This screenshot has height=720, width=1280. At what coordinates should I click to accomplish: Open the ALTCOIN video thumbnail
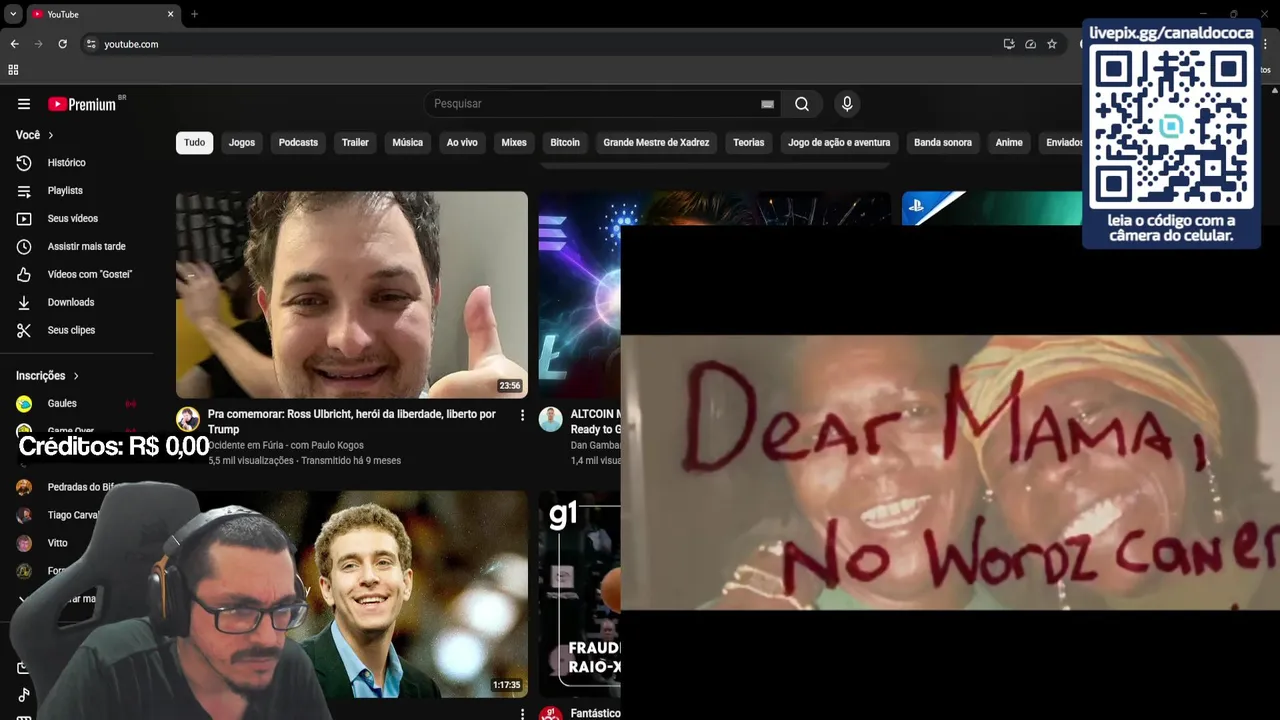(x=579, y=295)
